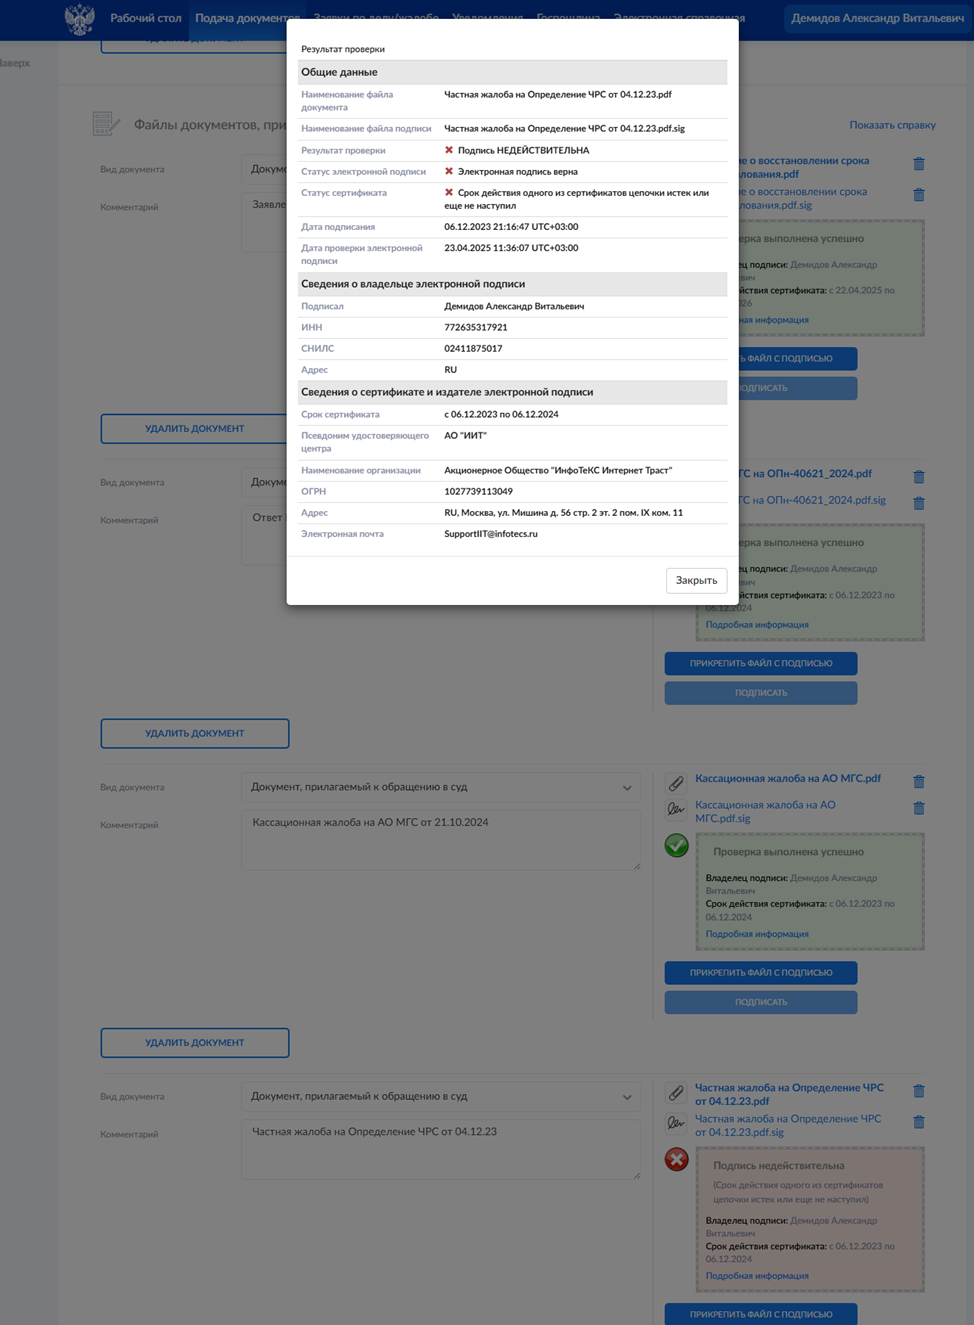The image size is (974, 1325).
Task: Click signature pen icon beside Кассационная жалоба .sig file
Action: tap(676, 809)
